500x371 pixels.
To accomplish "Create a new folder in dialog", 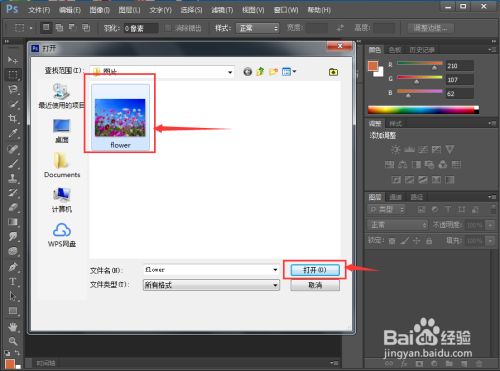I will point(273,72).
